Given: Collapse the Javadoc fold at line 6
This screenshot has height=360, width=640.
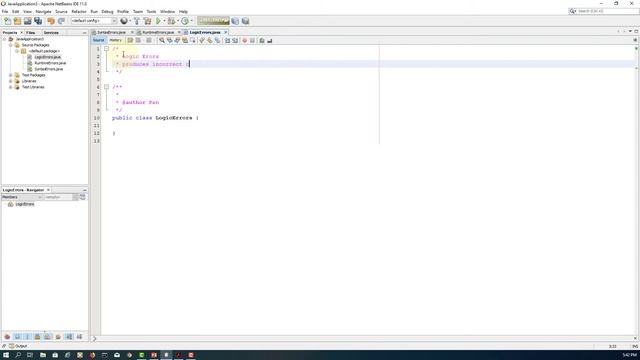Looking at the screenshot, I should (106, 87).
